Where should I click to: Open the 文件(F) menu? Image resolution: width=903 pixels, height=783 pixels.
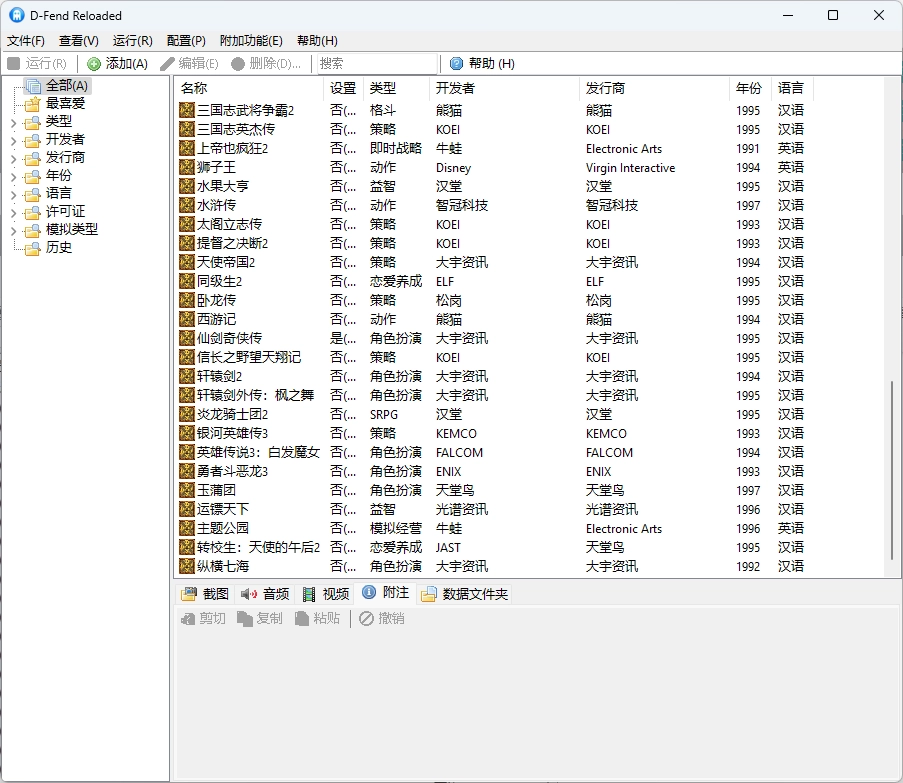(26, 41)
